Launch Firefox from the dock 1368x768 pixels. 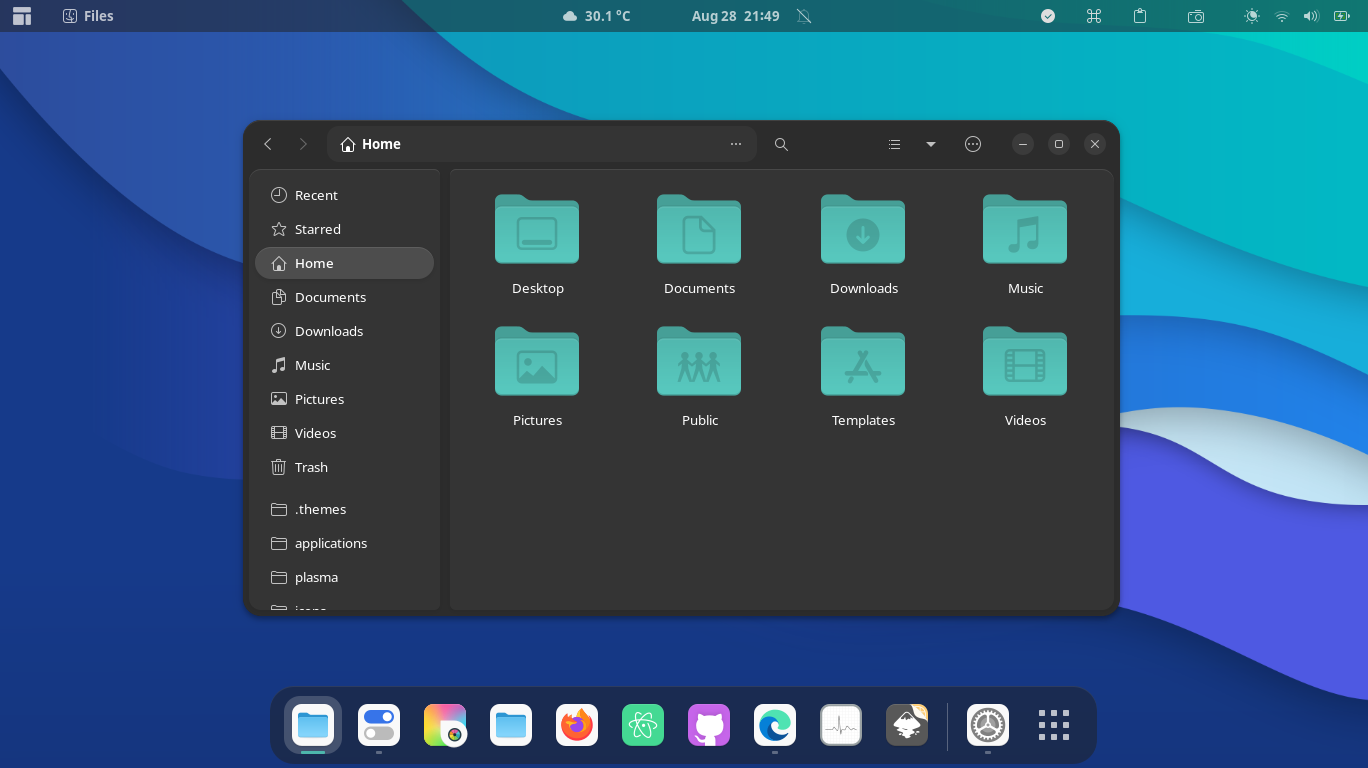coord(577,725)
